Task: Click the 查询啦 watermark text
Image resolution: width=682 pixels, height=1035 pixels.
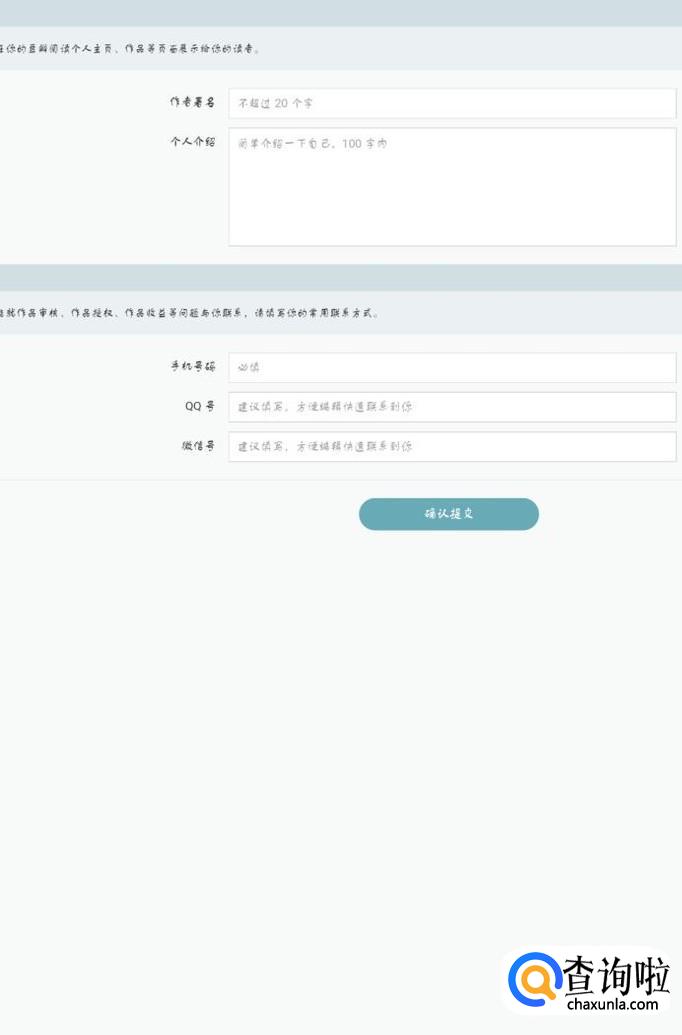Action: tap(615, 974)
